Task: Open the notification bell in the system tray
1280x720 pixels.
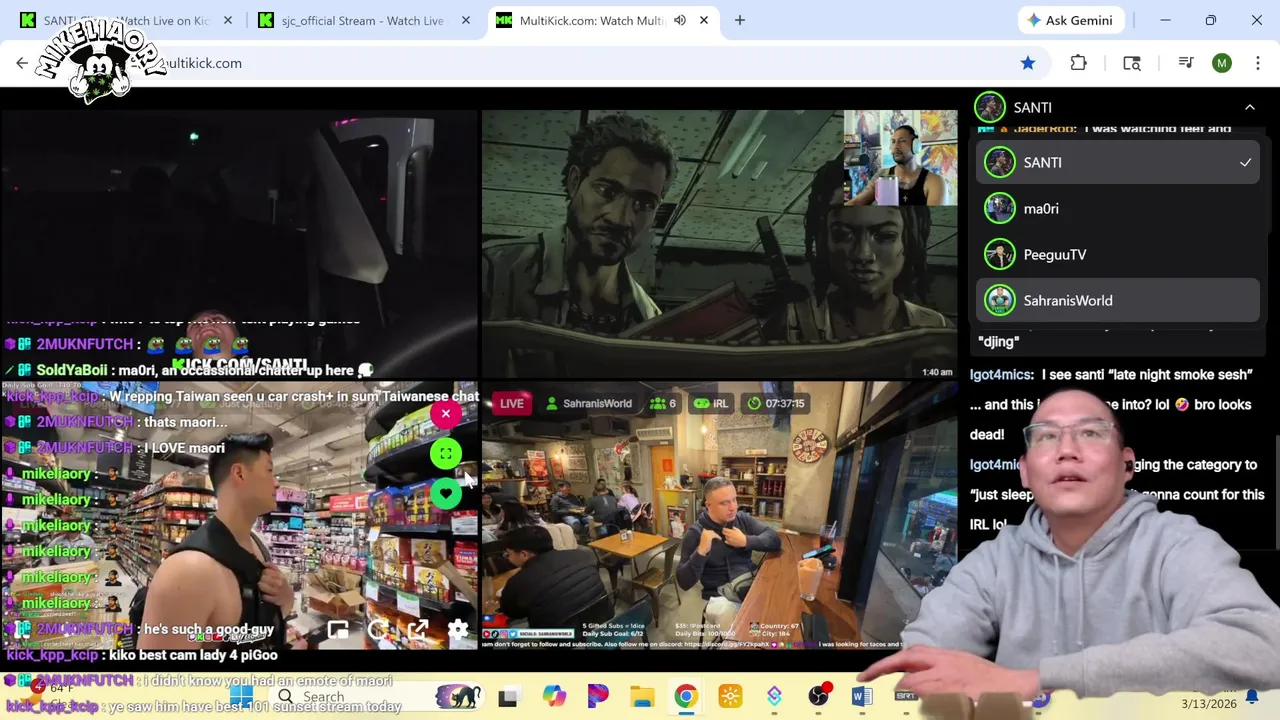Action: (x=1252, y=696)
